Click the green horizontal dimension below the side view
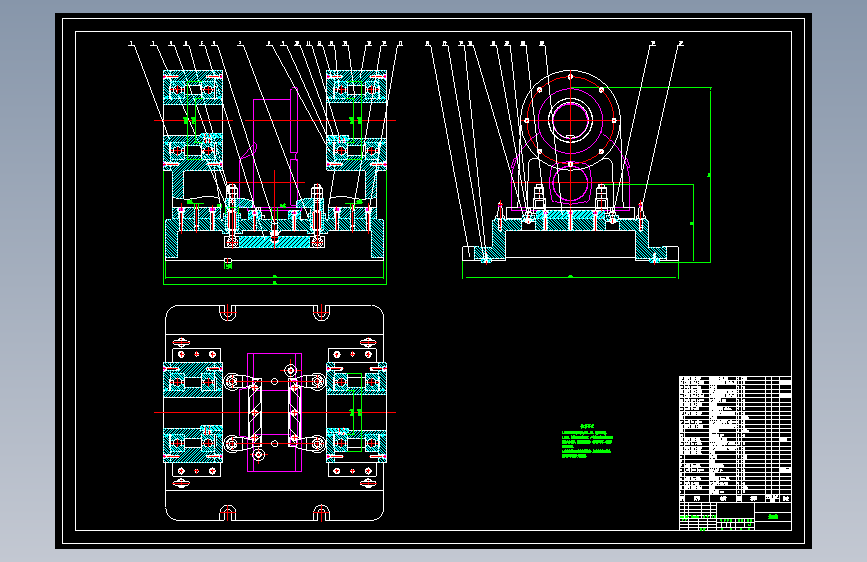The height and width of the screenshot is (562, 867). (x=570, y=277)
